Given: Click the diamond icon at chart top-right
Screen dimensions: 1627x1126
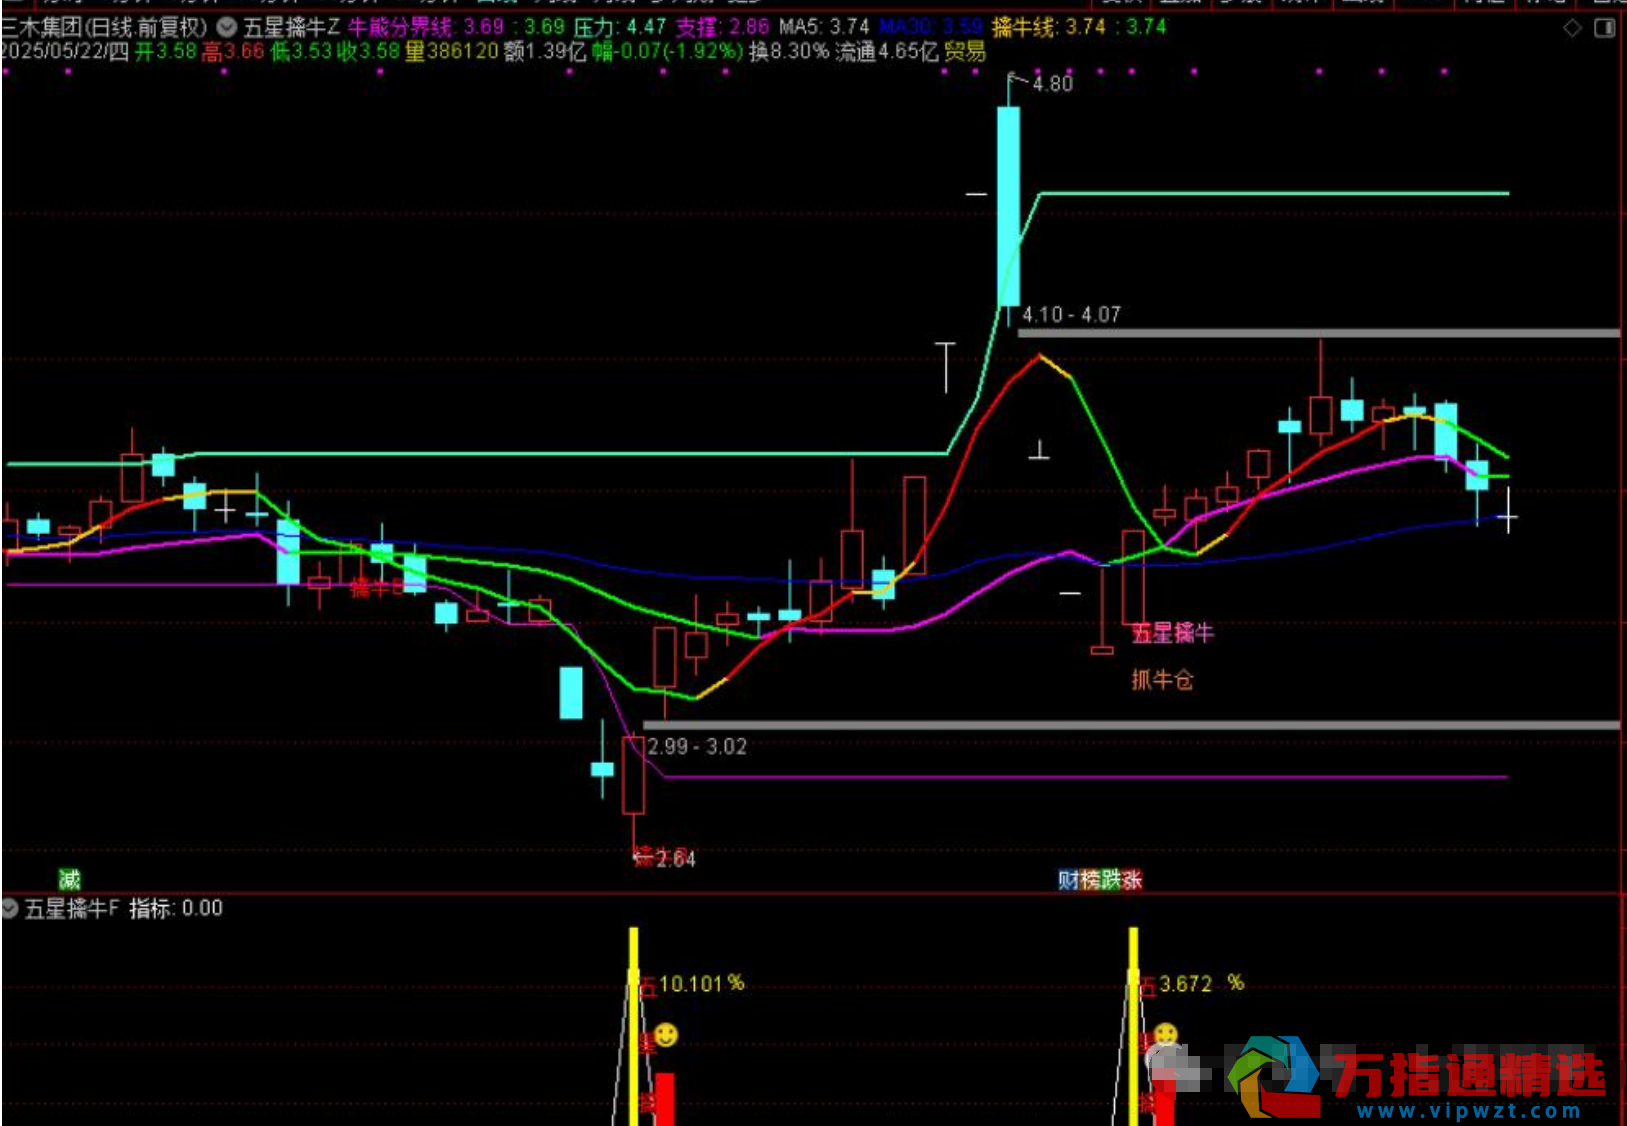Looking at the screenshot, I should 1572,28.
